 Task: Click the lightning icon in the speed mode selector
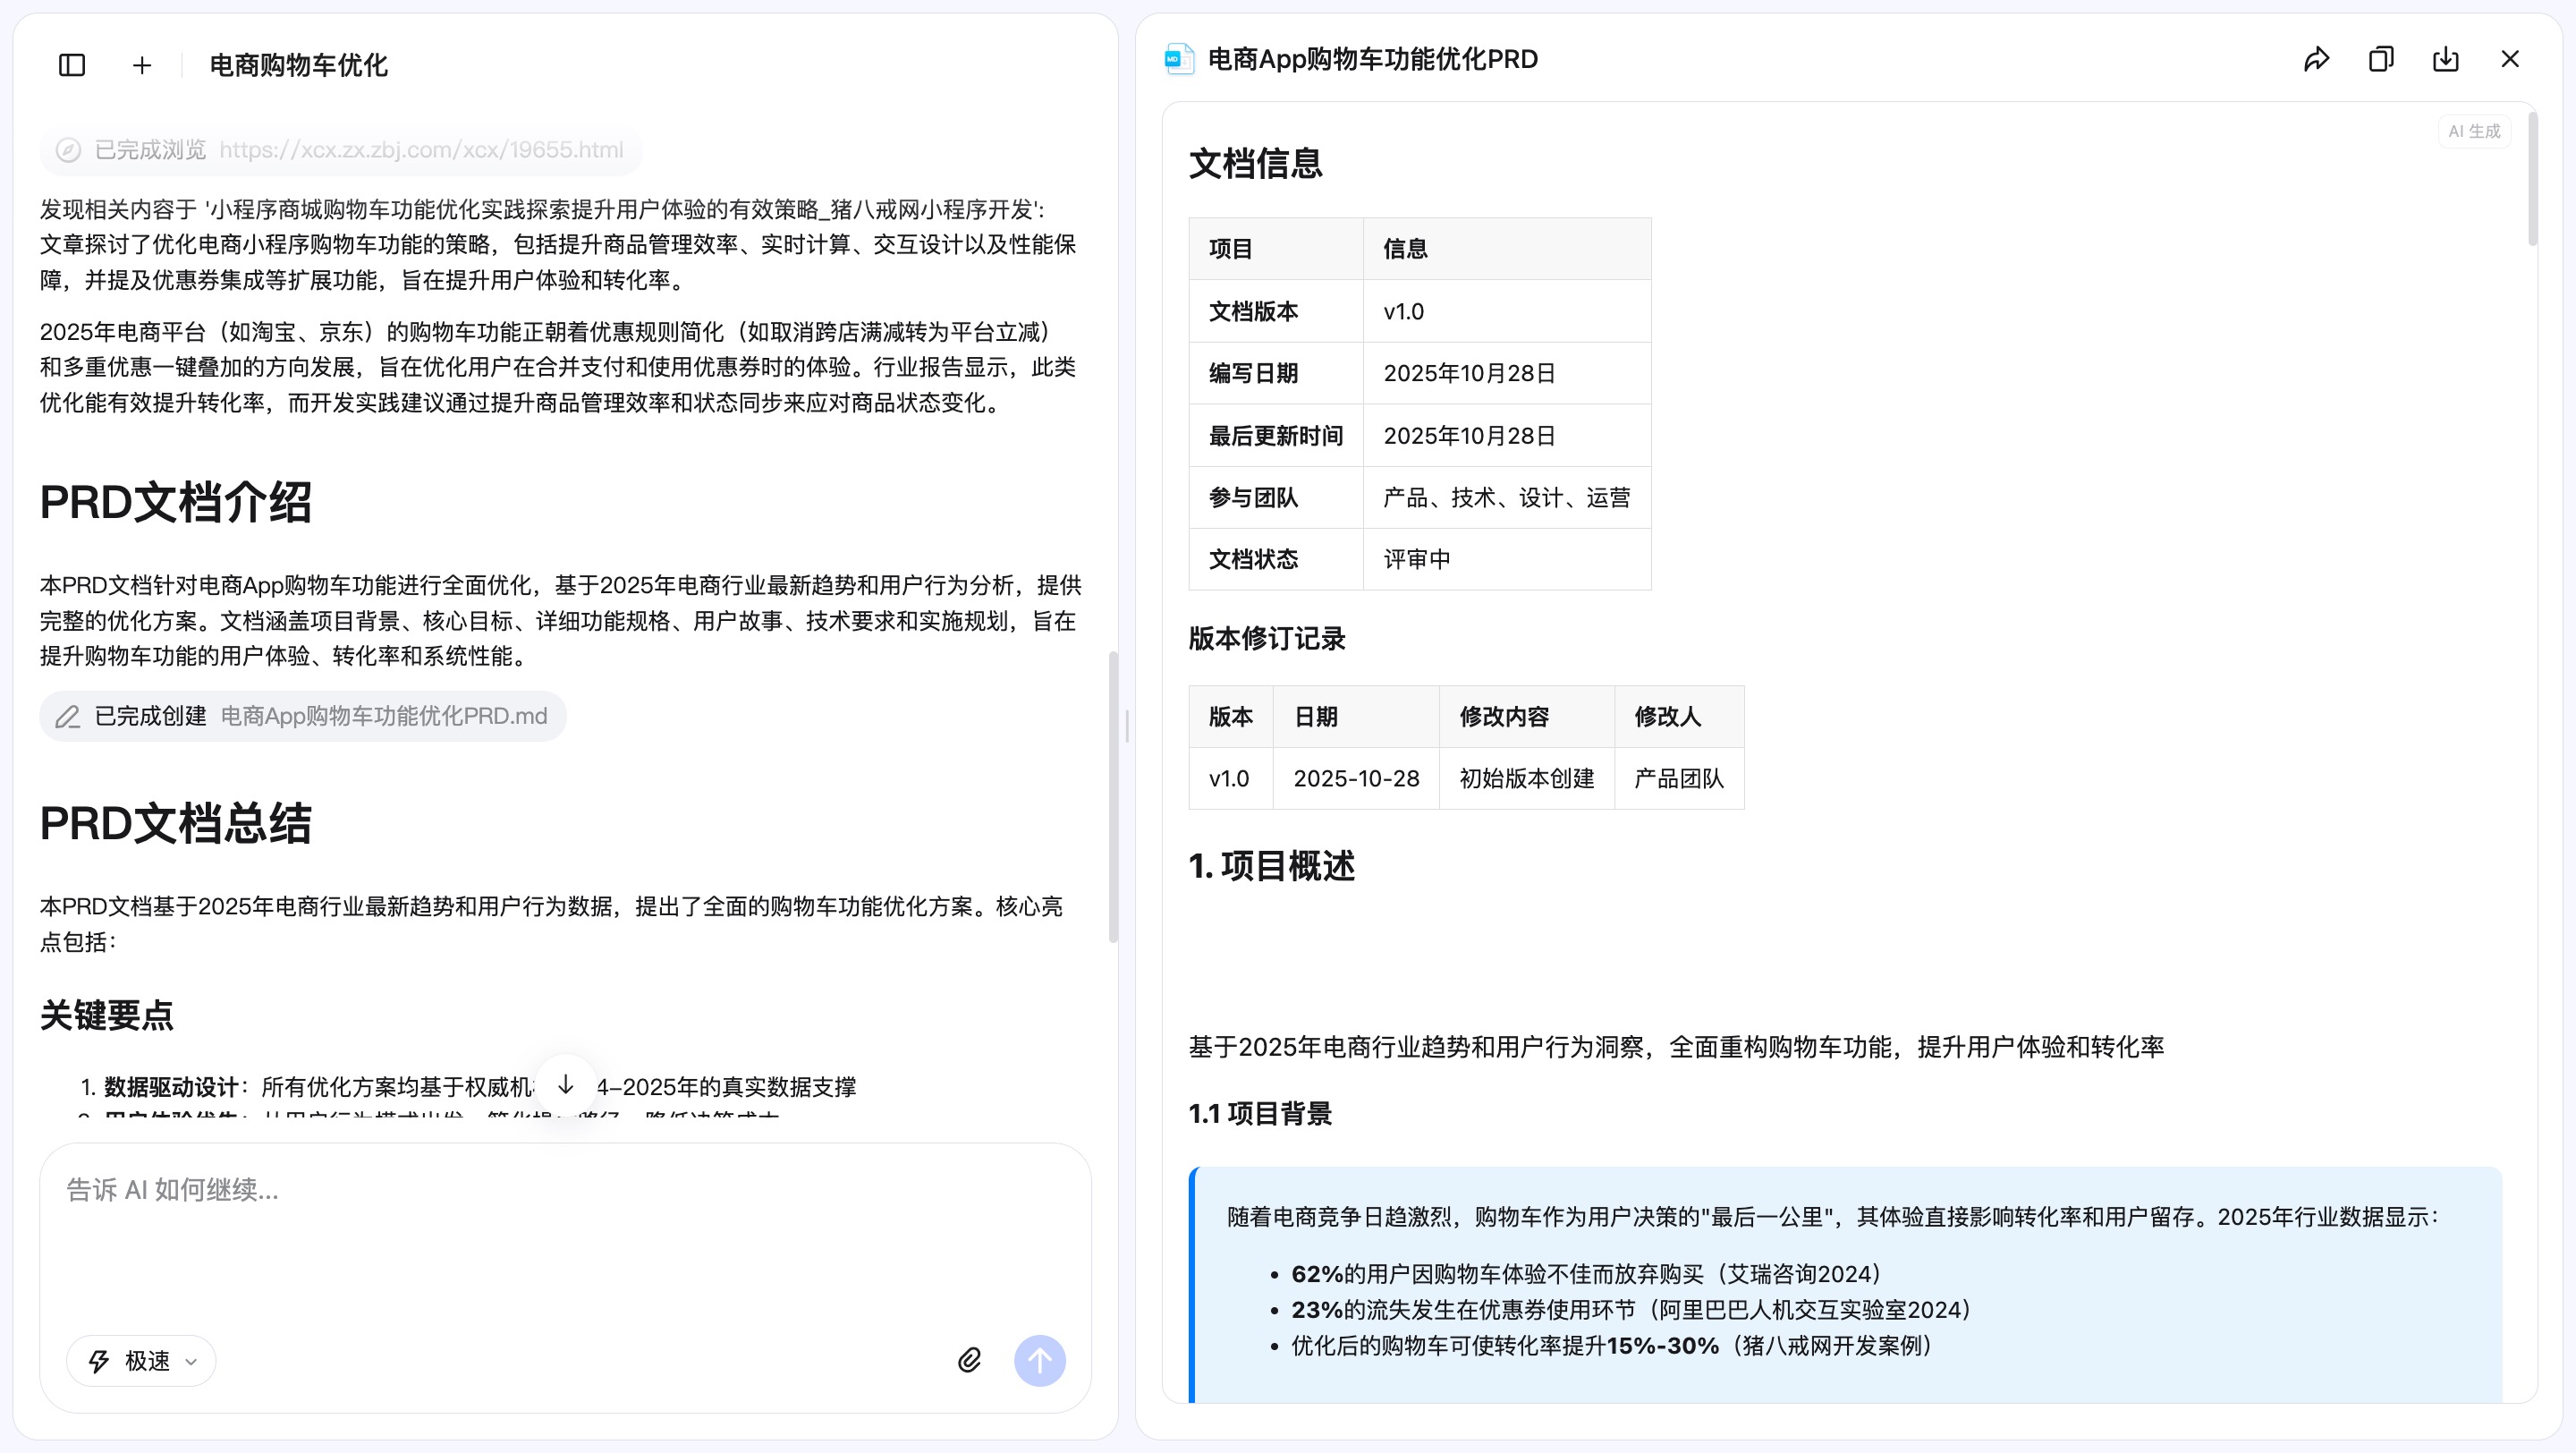[x=98, y=1360]
